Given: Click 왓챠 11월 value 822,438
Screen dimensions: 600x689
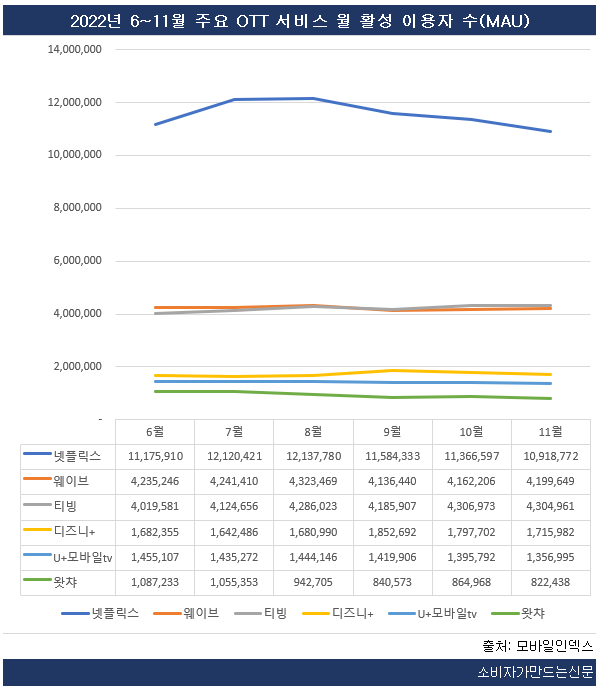Looking at the screenshot, I should pos(550,582).
